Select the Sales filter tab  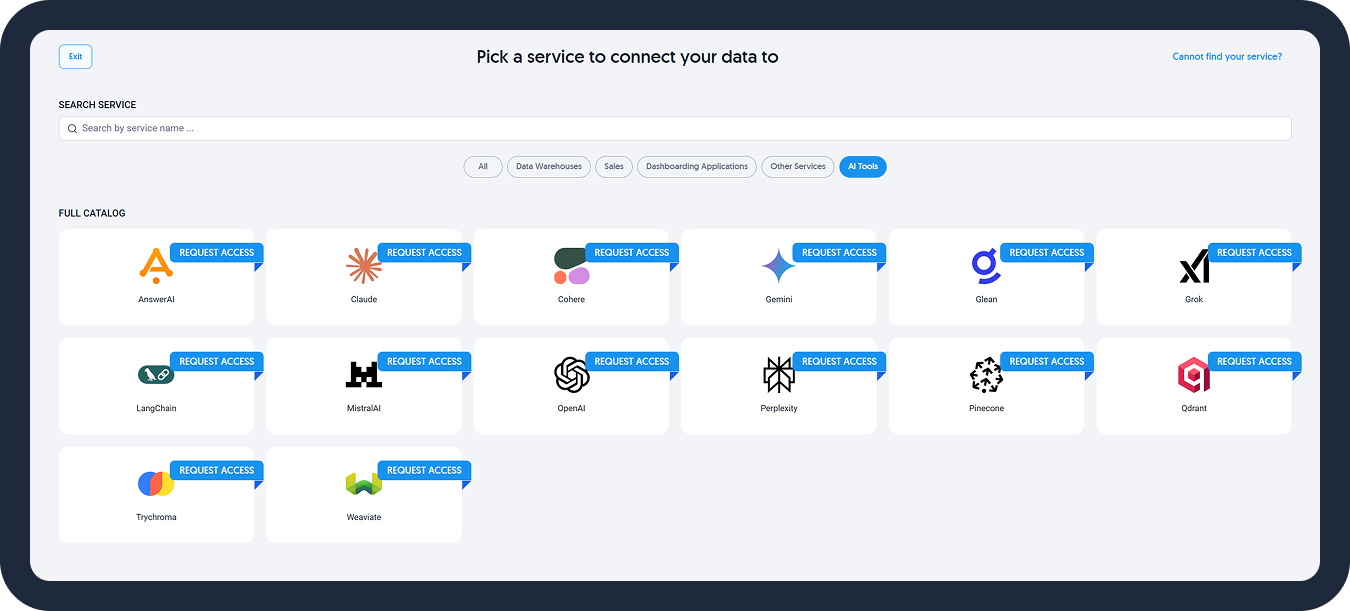614,167
